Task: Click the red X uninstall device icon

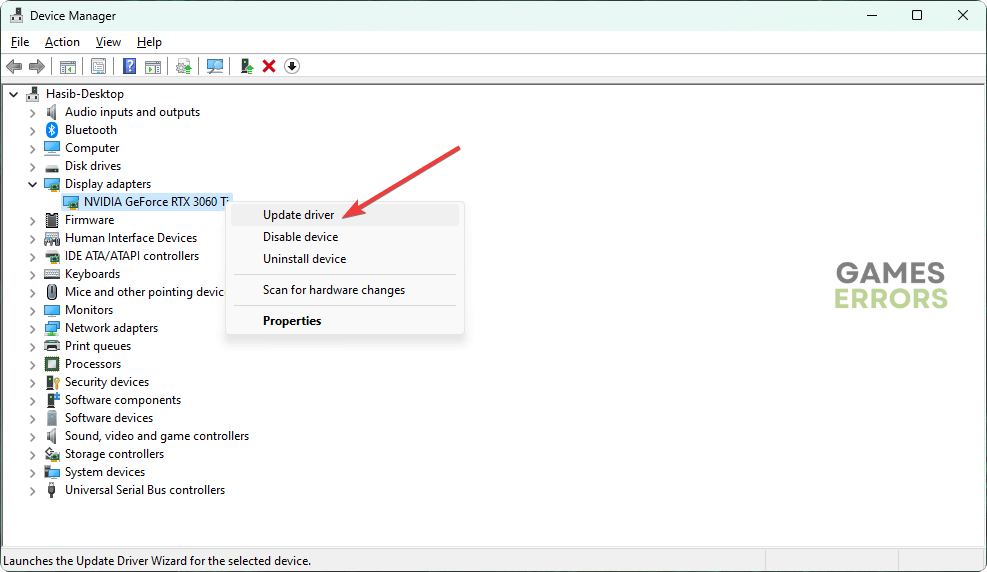Action: click(x=269, y=66)
